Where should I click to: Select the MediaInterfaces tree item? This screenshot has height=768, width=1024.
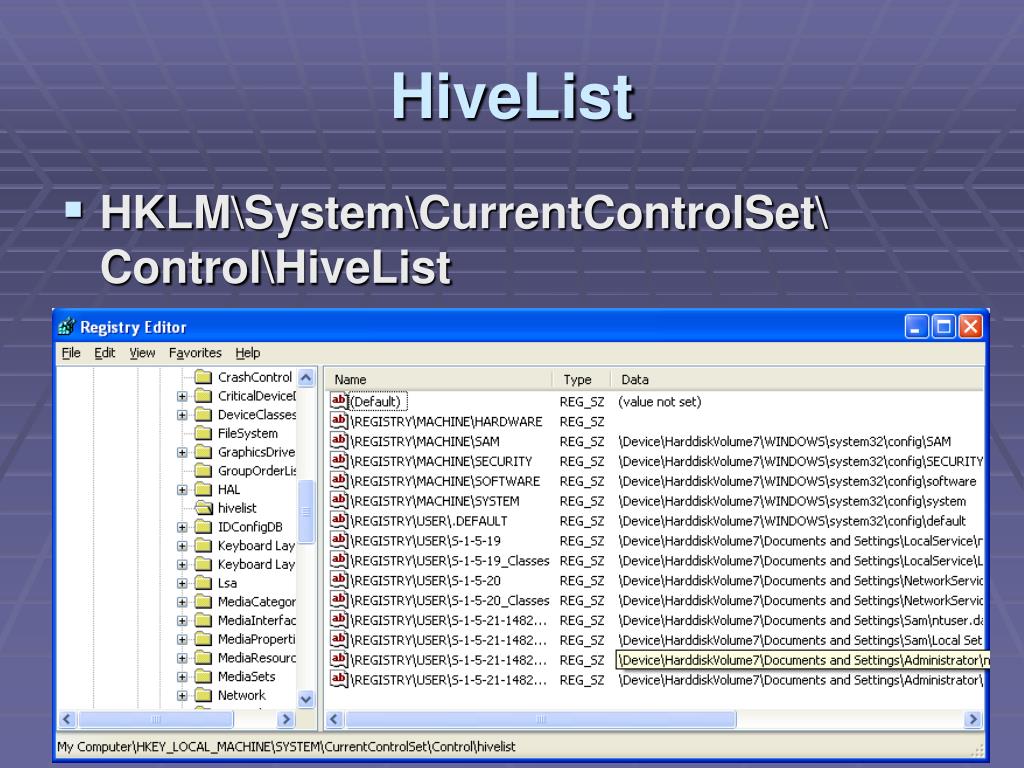[x=257, y=620]
